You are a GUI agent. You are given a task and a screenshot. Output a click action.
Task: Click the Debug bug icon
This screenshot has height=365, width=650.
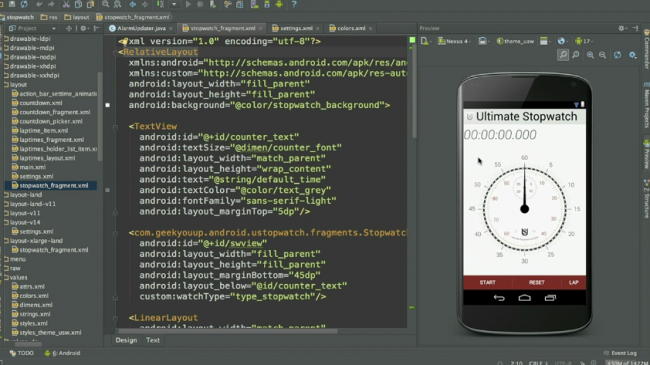coord(201,4)
